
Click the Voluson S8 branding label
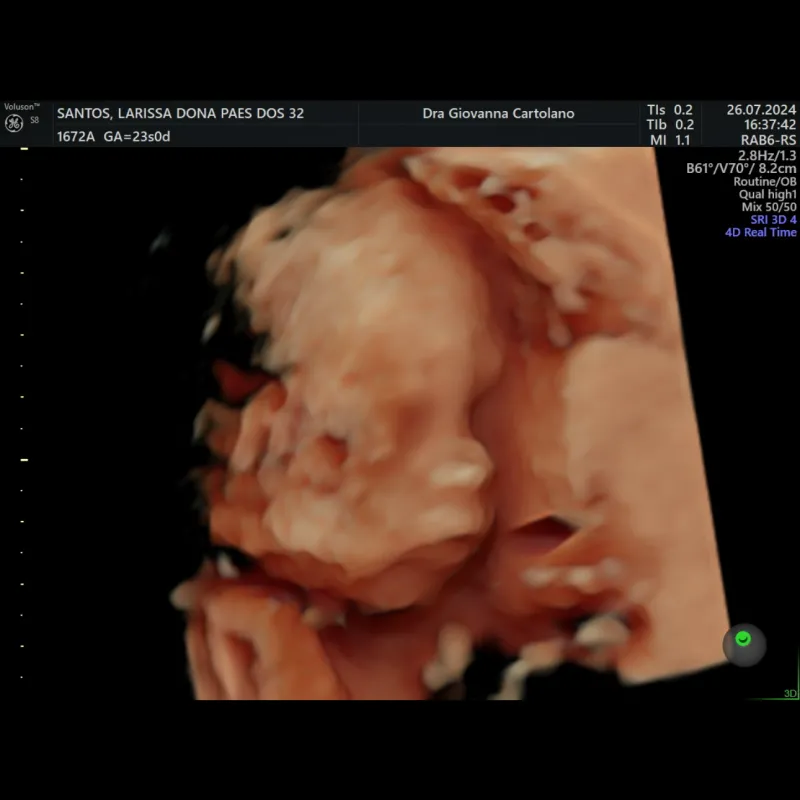(21, 106)
